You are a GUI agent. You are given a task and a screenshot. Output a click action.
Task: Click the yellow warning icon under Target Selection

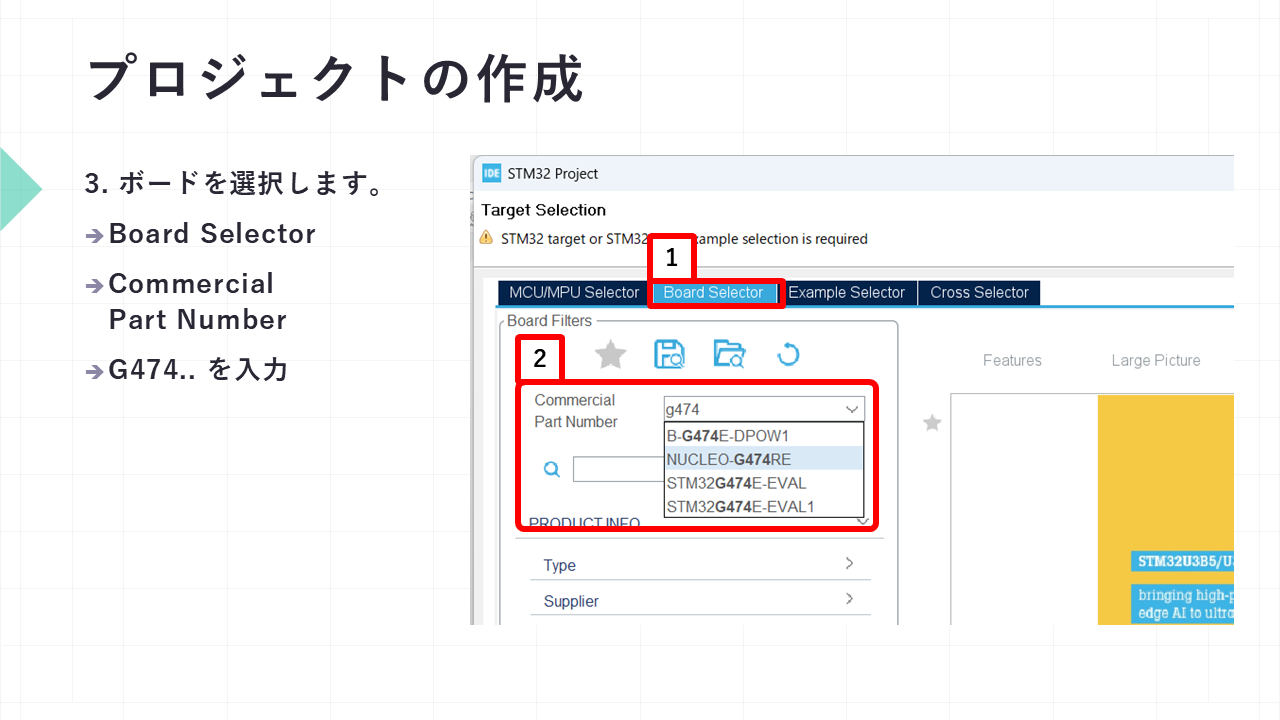(x=486, y=238)
